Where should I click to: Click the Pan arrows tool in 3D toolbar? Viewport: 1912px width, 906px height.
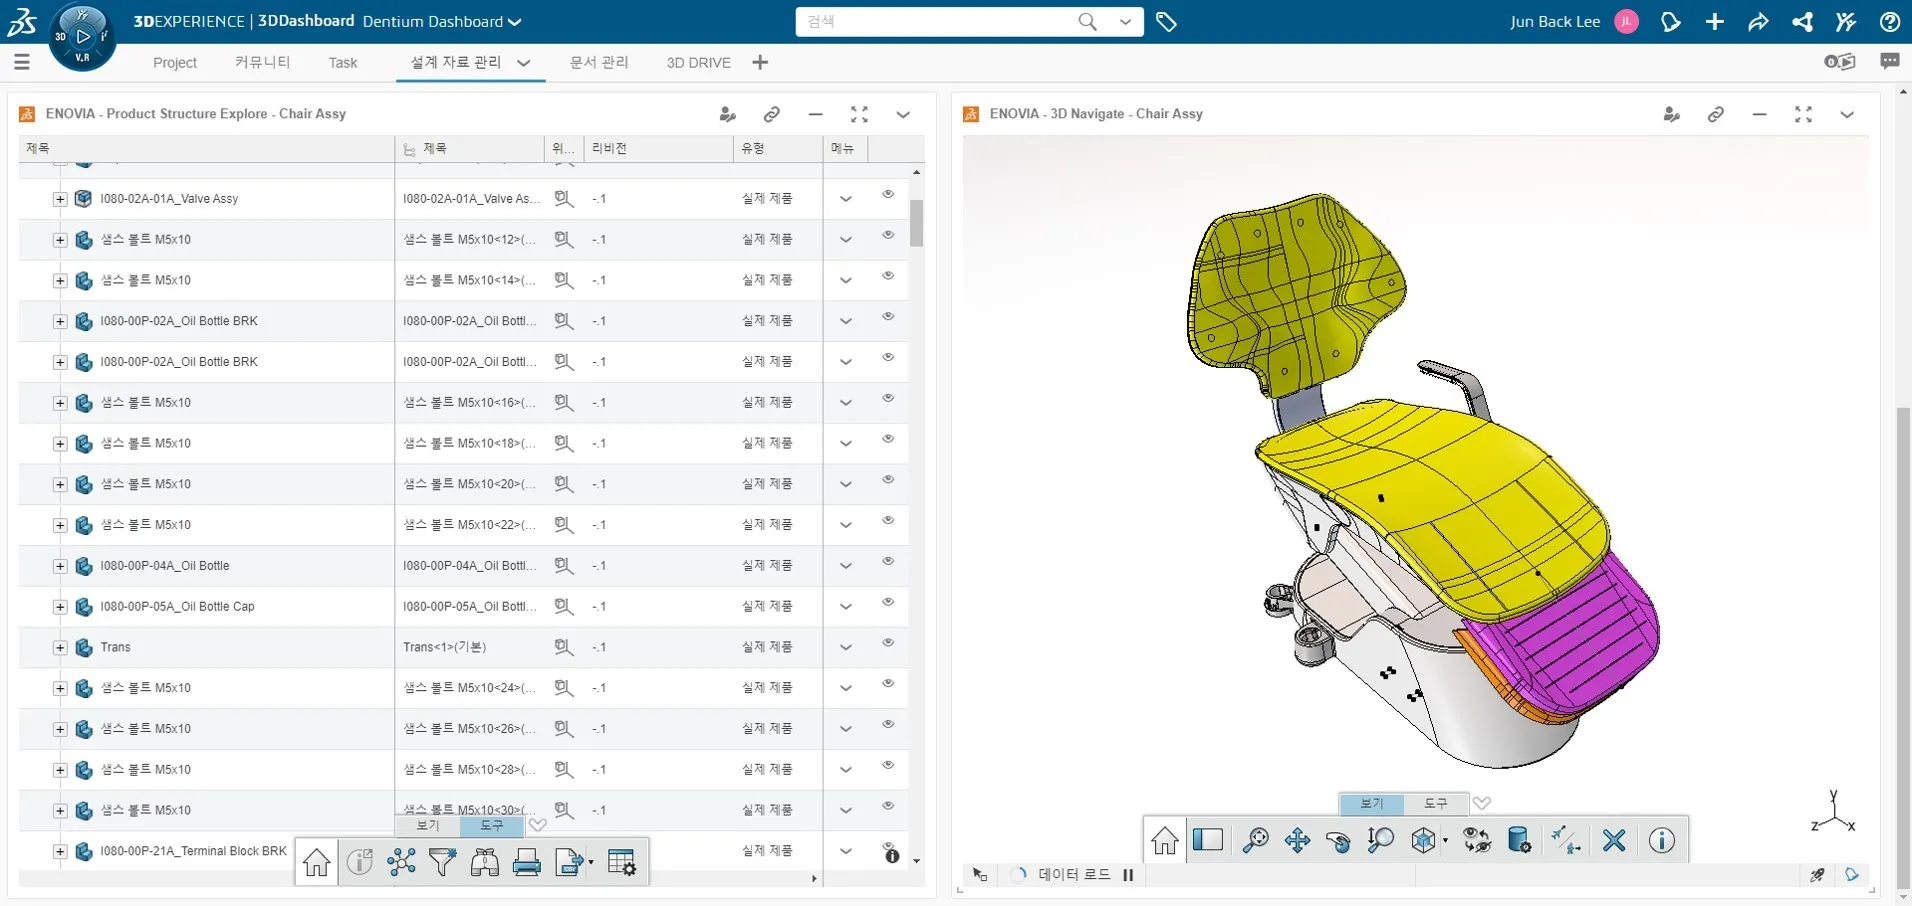1297,841
